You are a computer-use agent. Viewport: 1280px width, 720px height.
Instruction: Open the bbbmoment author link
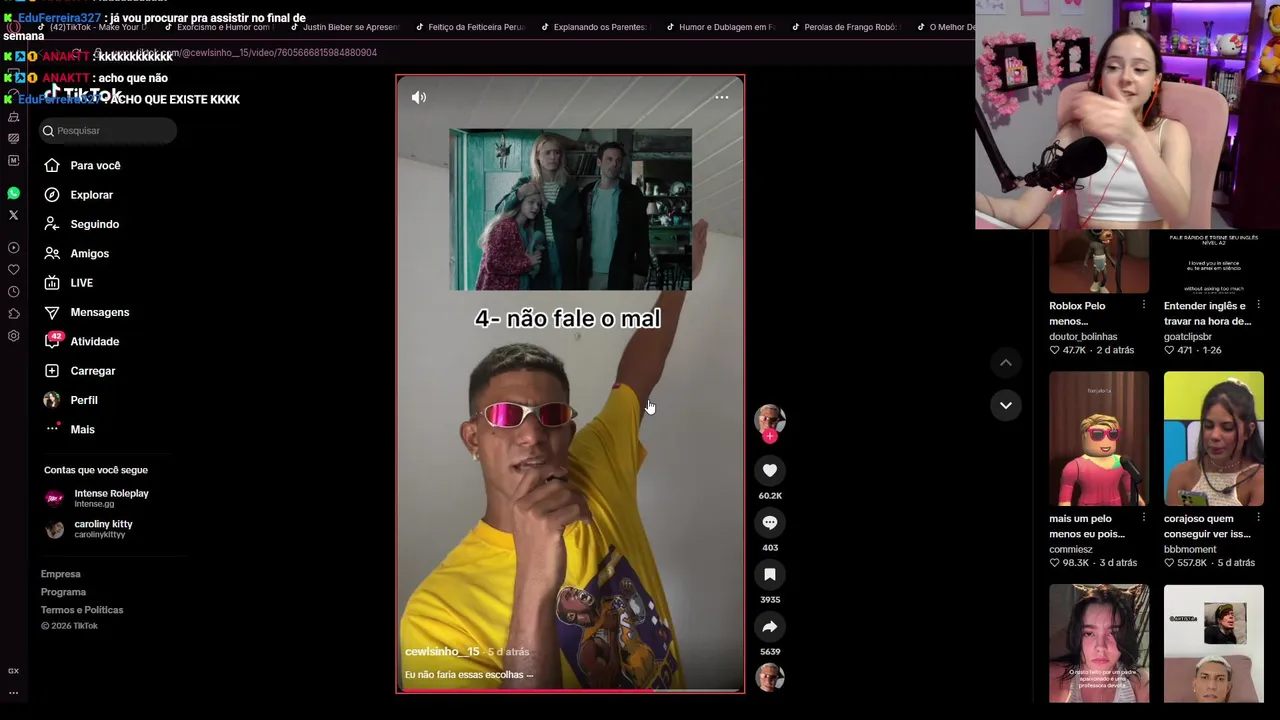pyautogui.click(x=1190, y=549)
